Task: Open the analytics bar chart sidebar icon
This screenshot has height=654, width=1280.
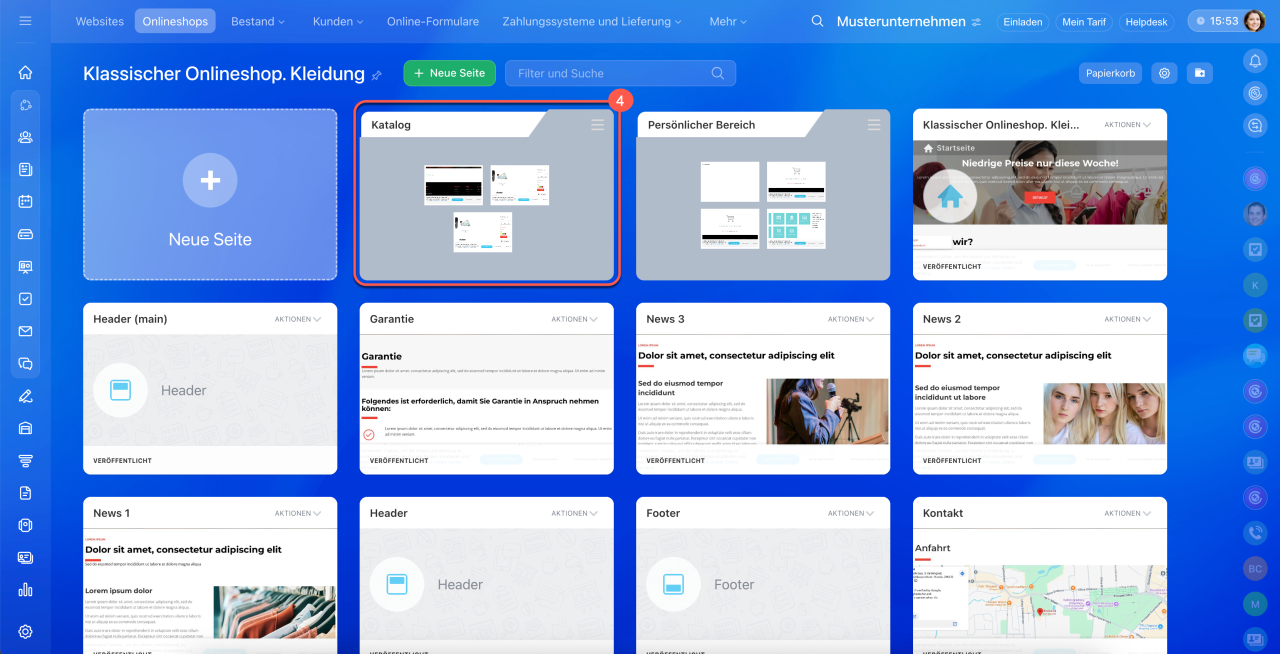Action: 25,589
